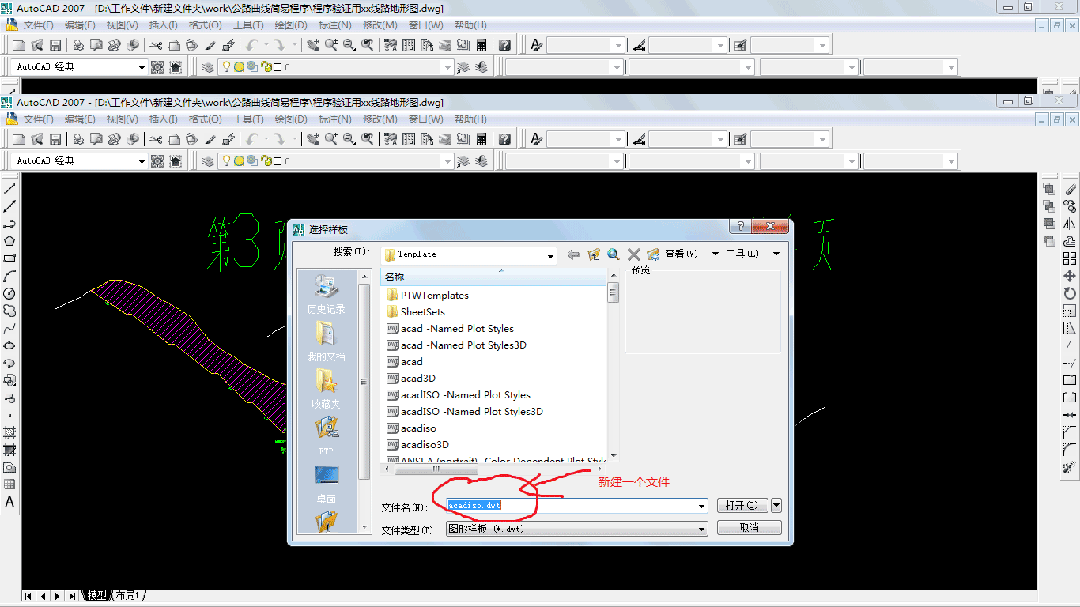1080x607 pixels.
Task: Toggle the layer freeze sun in the lower AutoCAD window
Action: (239, 161)
